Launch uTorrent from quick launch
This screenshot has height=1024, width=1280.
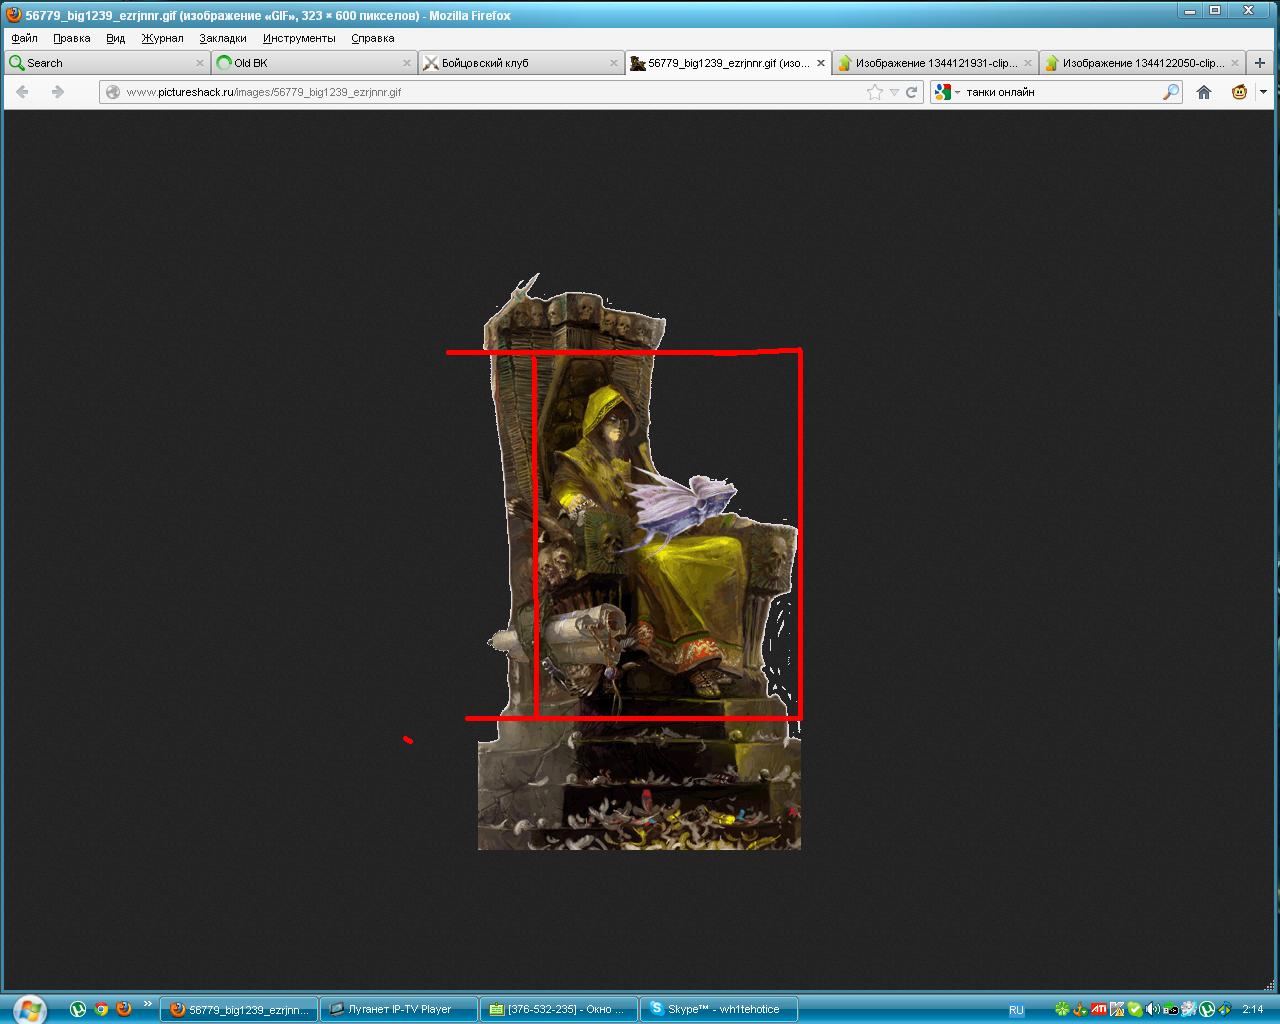coord(78,1009)
